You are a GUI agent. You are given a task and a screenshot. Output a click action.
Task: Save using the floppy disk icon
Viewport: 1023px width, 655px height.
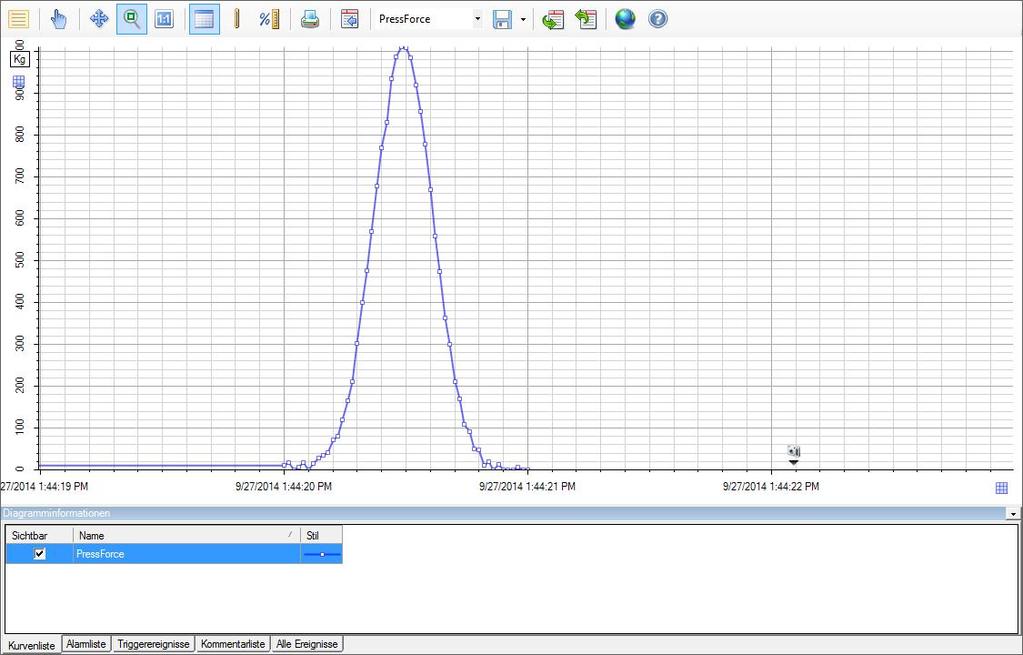click(x=502, y=19)
